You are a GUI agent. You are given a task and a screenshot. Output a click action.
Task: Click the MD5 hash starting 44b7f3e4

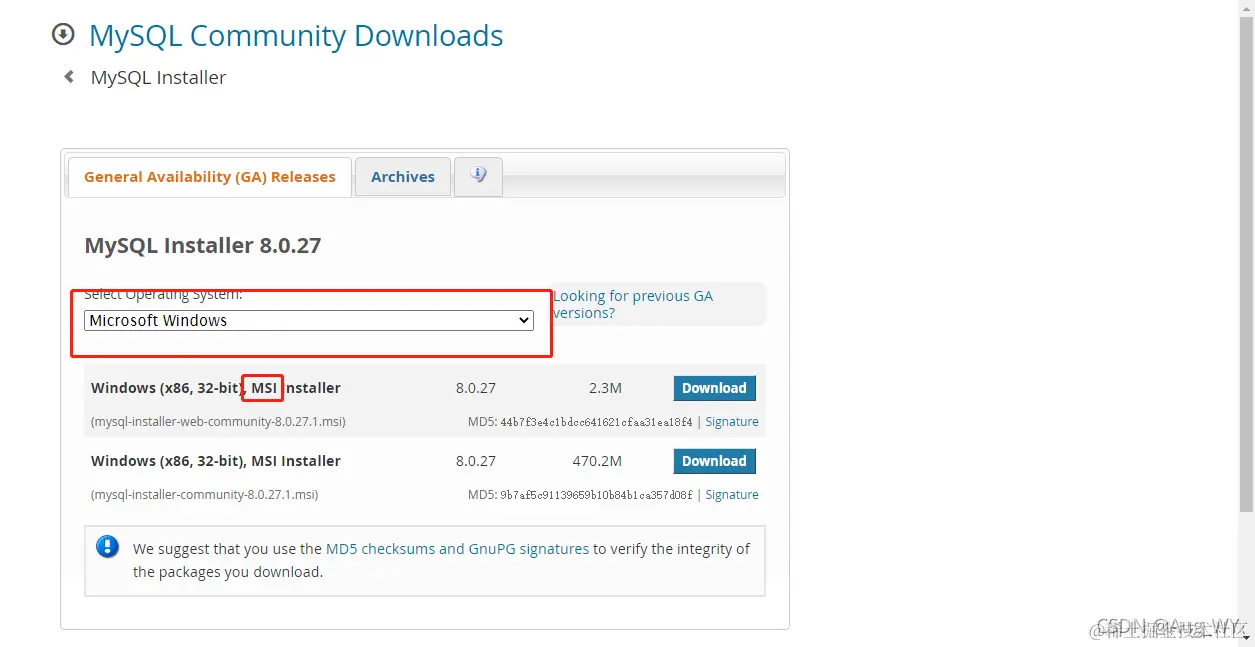point(596,422)
